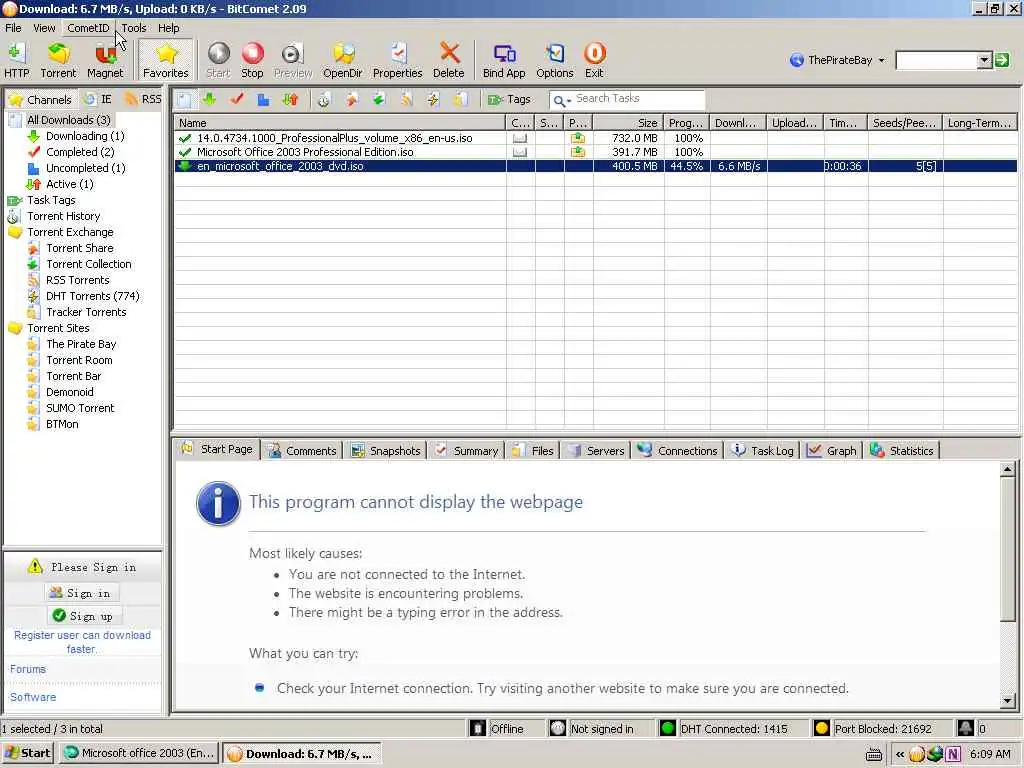Open the Forums link
This screenshot has height=768, width=1024.
[x=27, y=669]
